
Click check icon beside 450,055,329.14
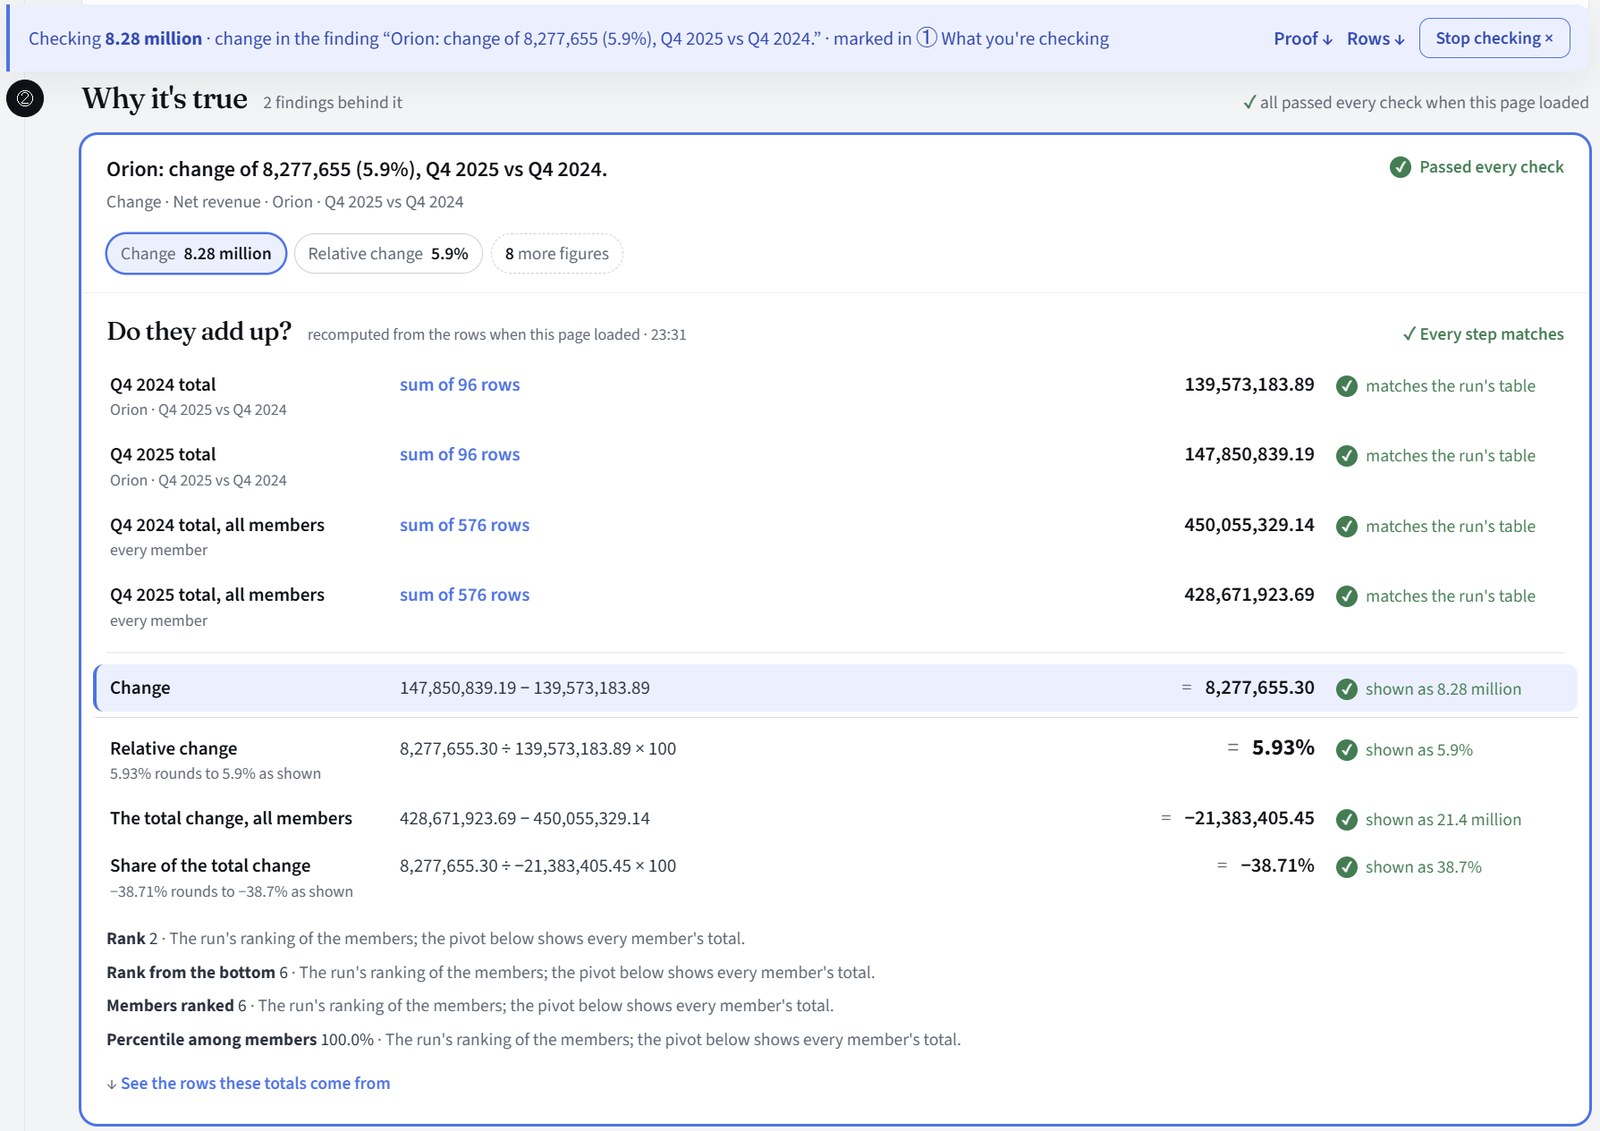pos(1347,526)
